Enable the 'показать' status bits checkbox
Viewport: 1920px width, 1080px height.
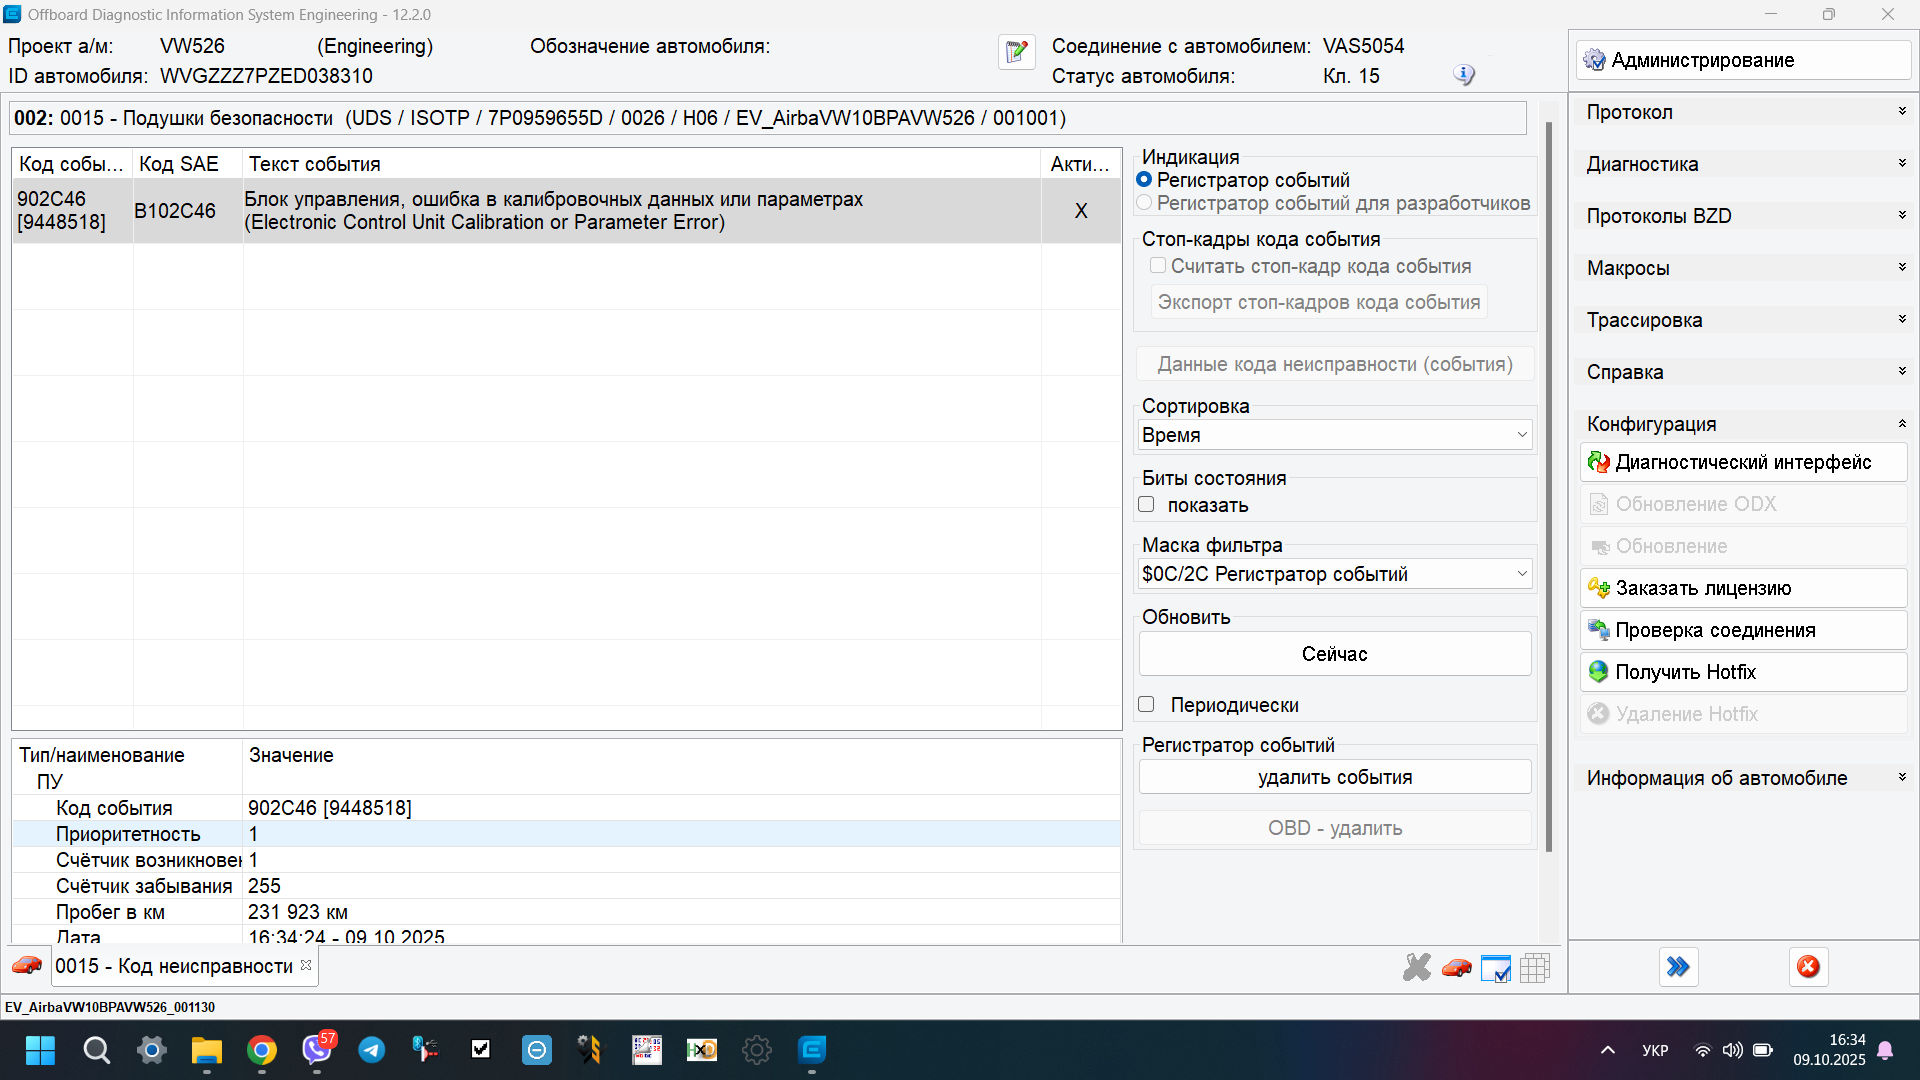click(x=1146, y=505)
